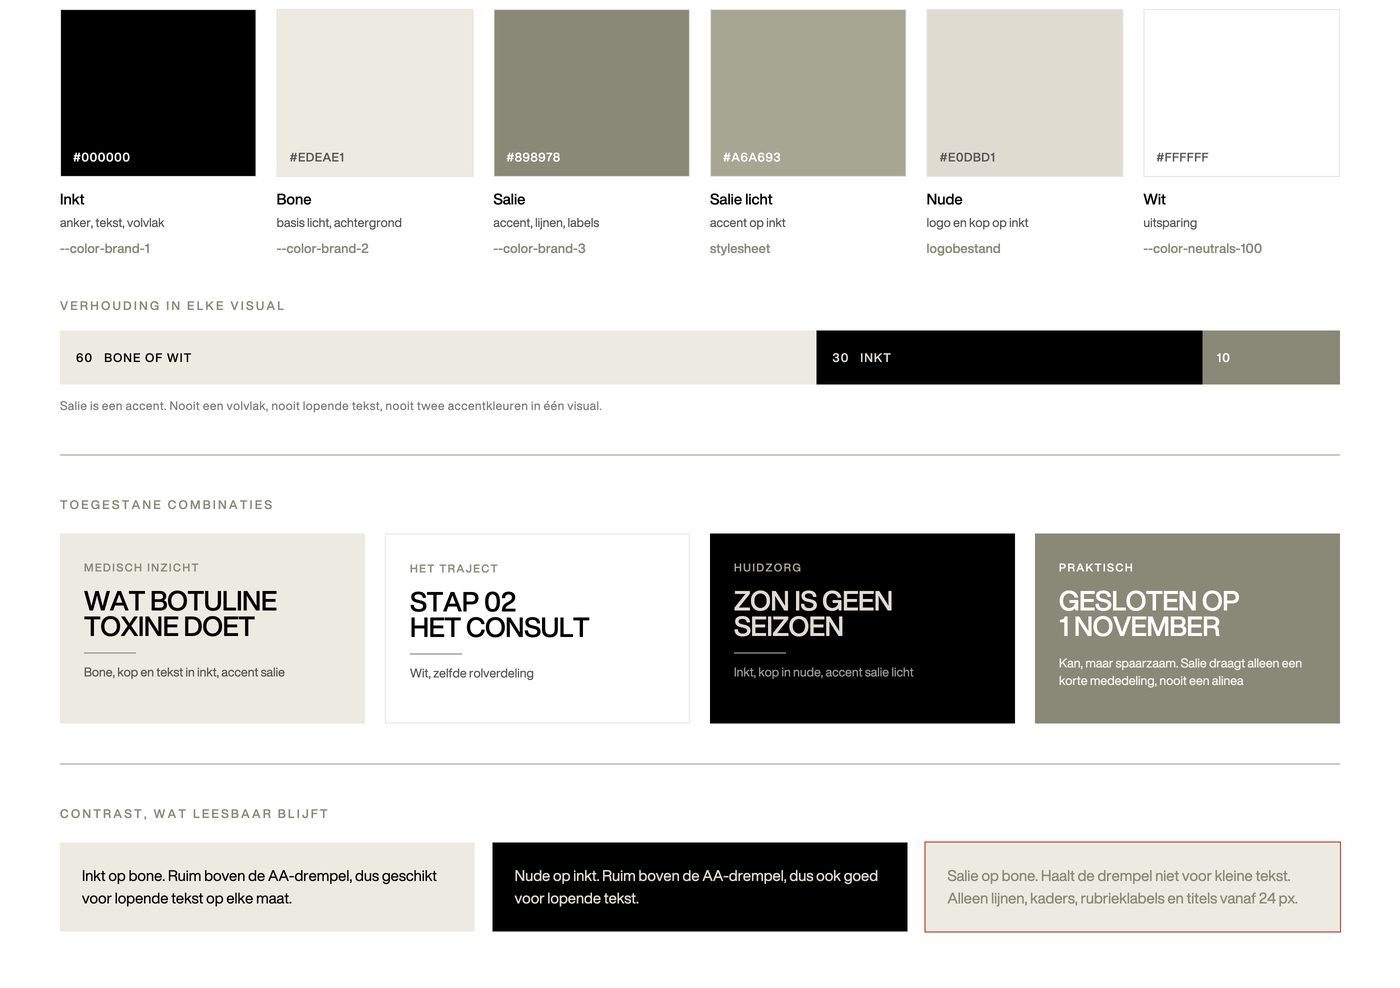1400x988 pixels.
Task: Click 'Wit, zelfde rolverdeling' caption
Action: 472,674
